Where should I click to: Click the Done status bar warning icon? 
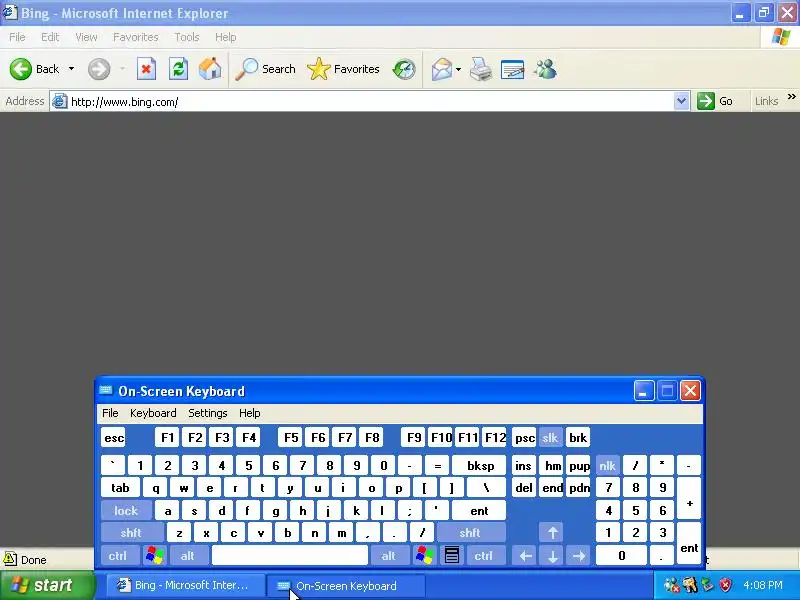10,559
